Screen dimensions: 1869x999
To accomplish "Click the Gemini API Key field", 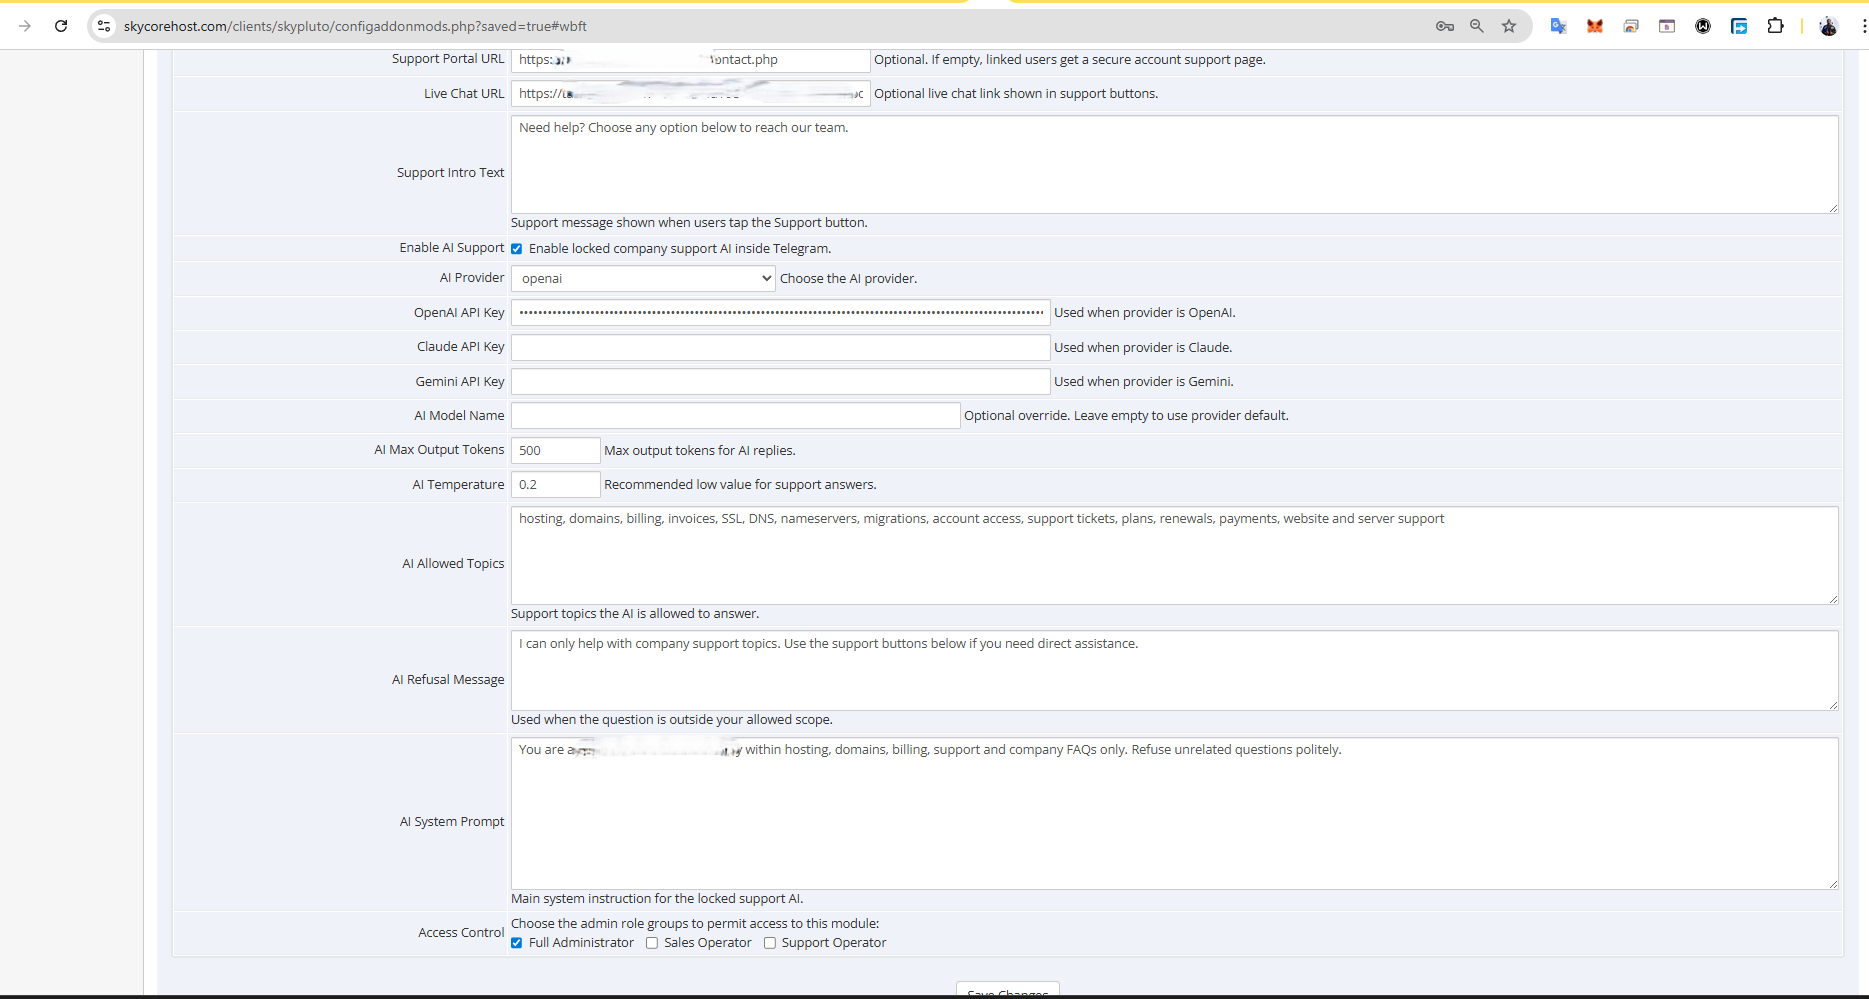I will coord(780,381).
